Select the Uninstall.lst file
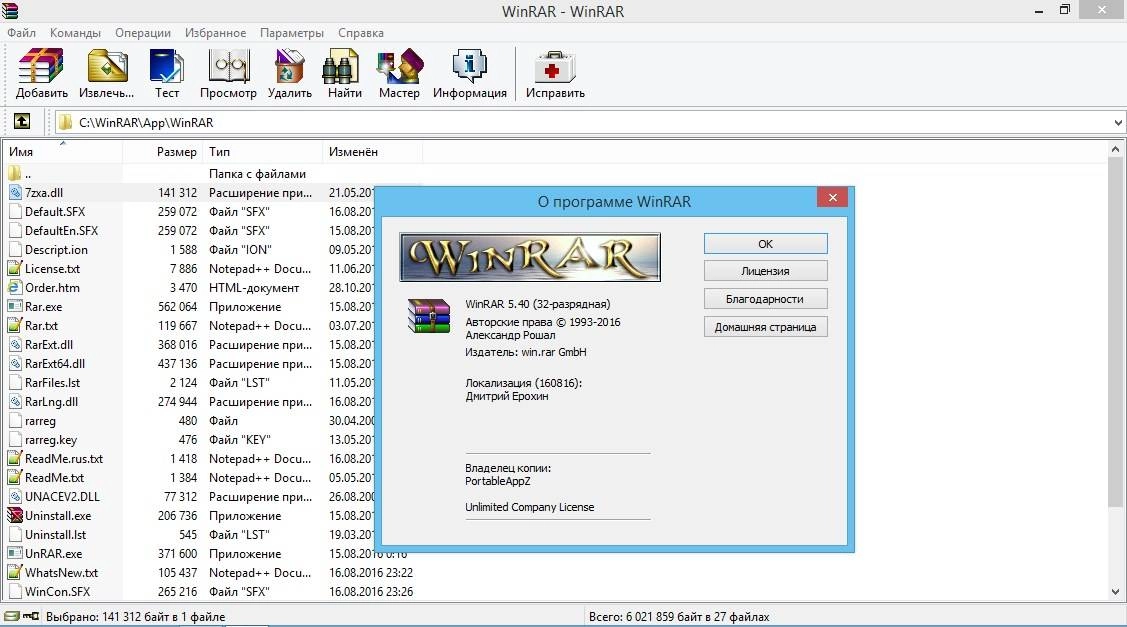 (x=55, y=535)
